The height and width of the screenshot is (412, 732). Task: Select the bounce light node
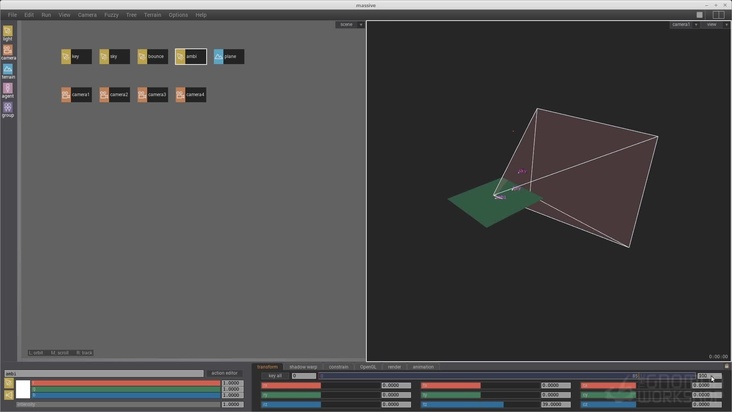(x=152, y=57)
